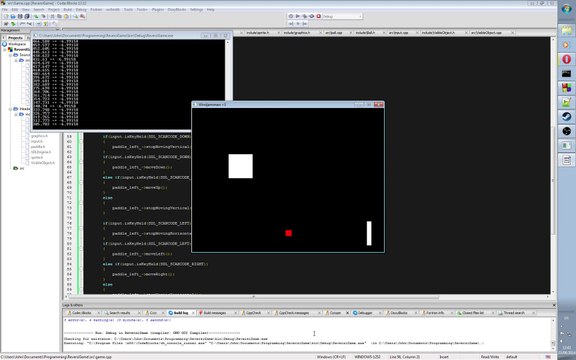The image size is (576, 360).
Task: Click the Rebuild icon
Action: pos(312,16)
